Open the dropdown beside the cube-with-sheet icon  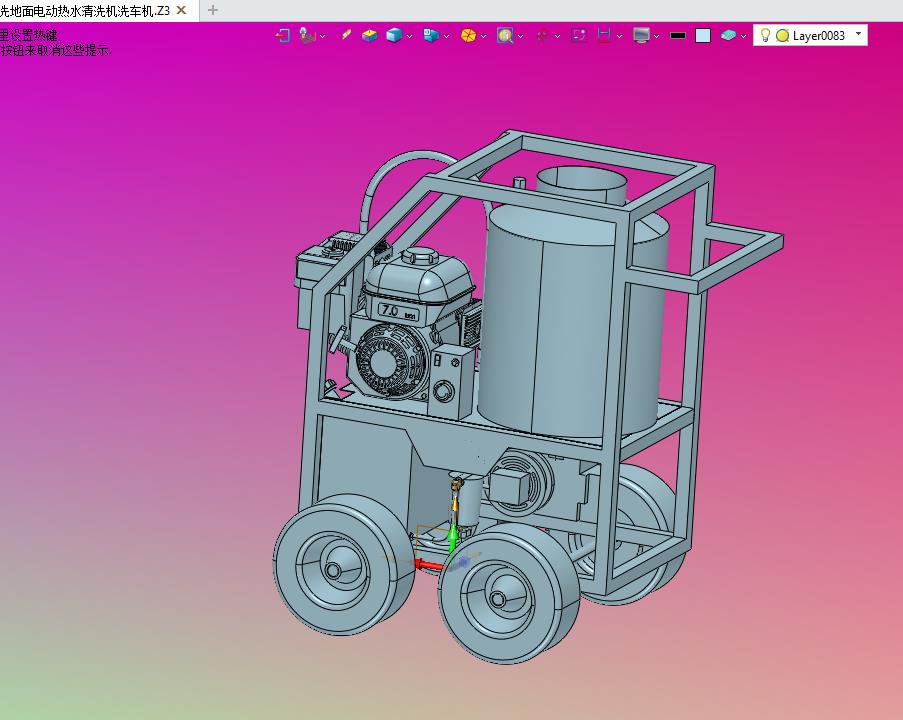click(446, 36)
